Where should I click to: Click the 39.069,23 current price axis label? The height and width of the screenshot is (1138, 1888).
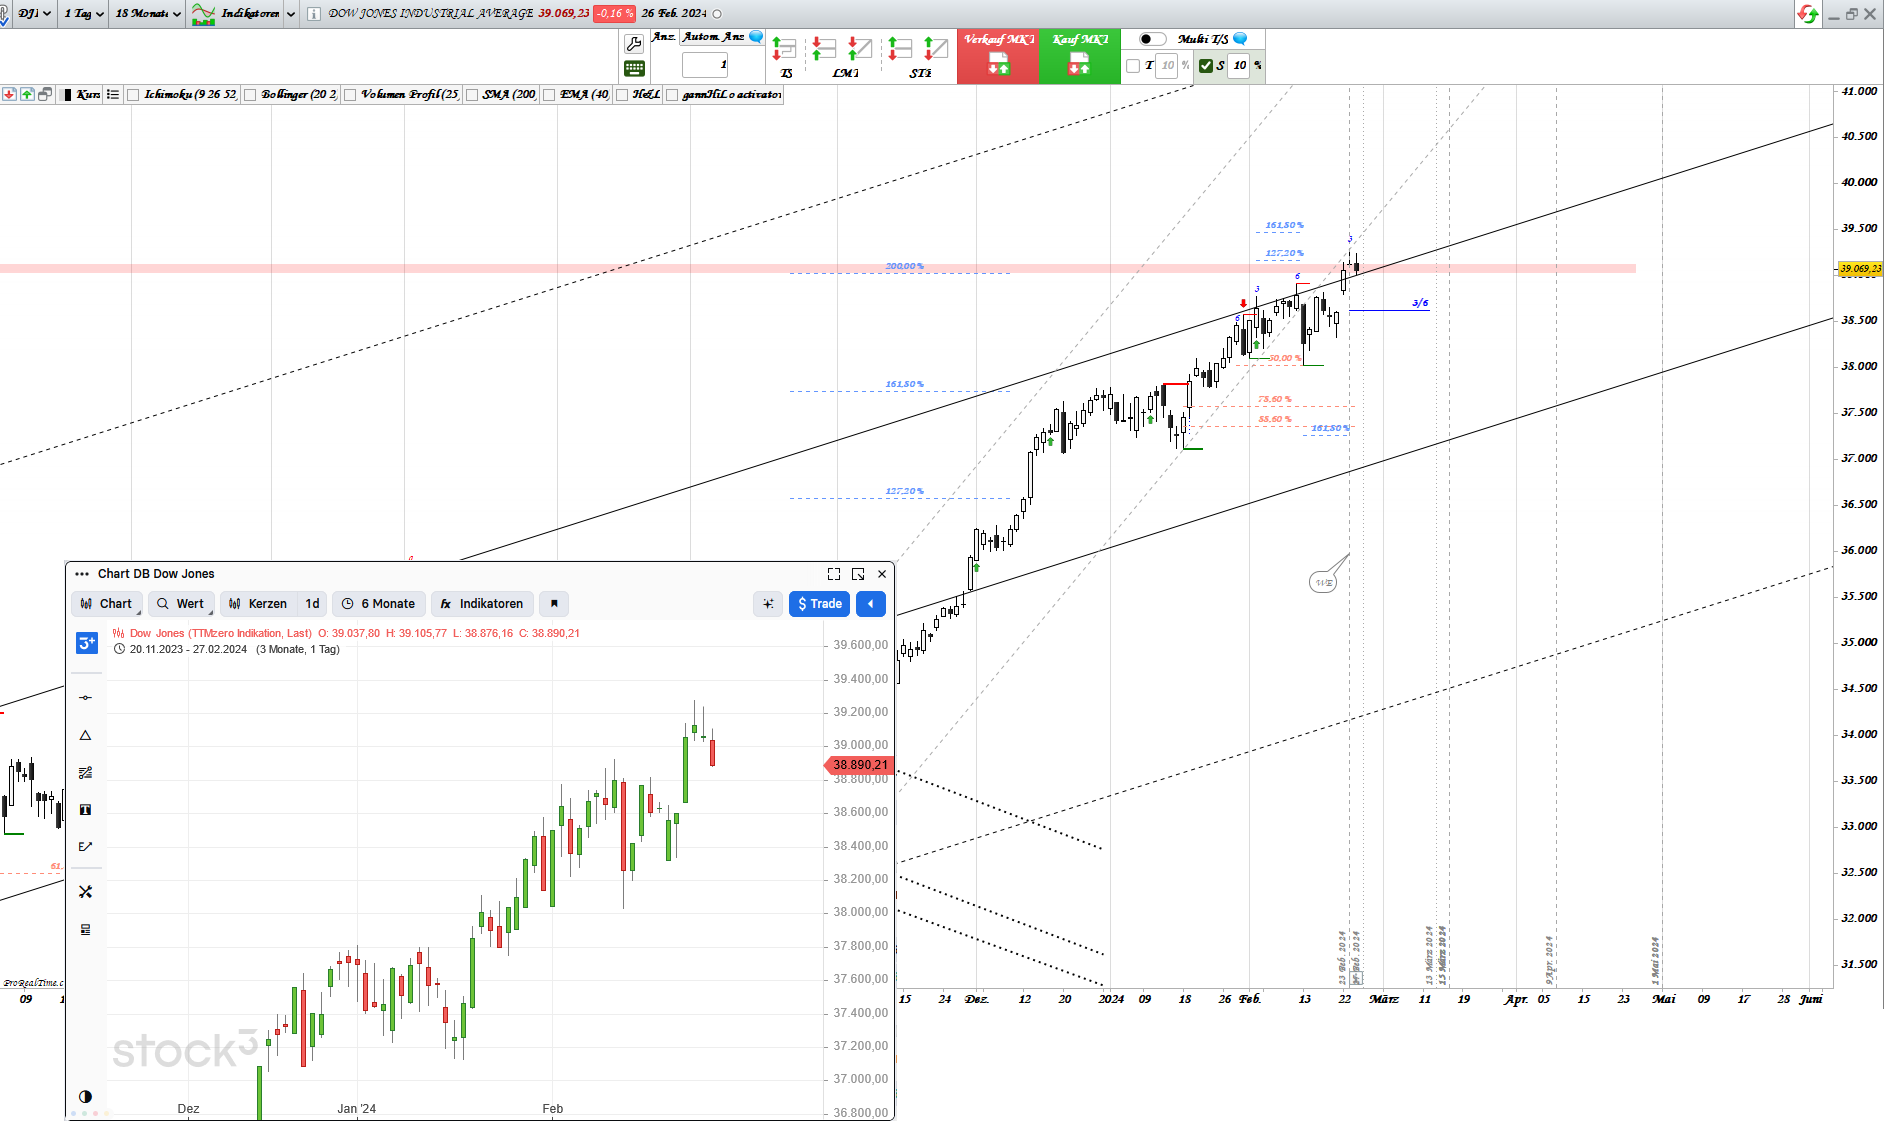1861,269
